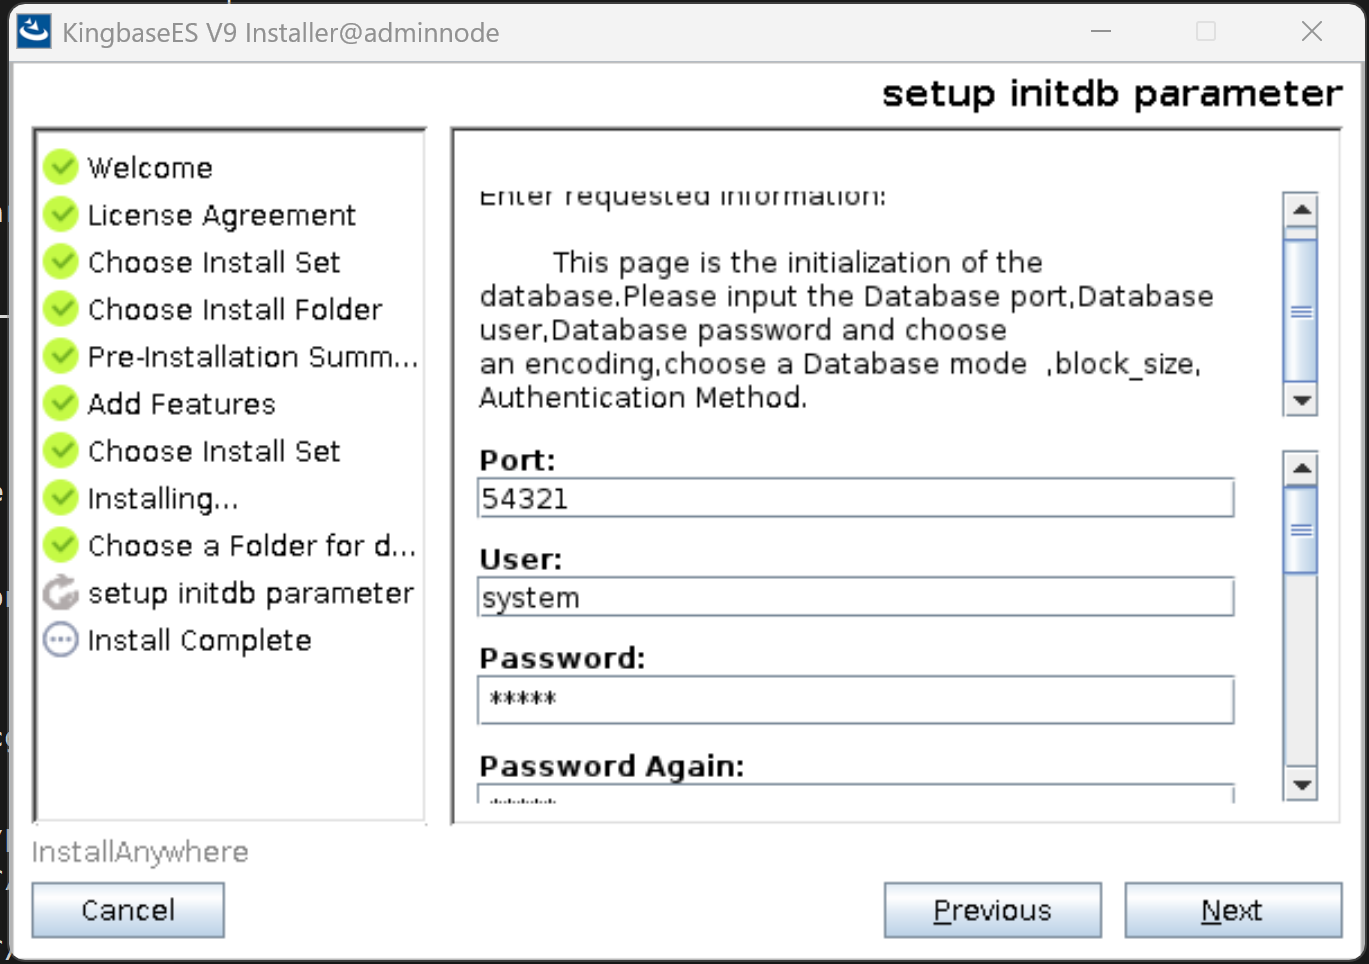Viewport: 1369px width, 964px height.
Task: Cancel the installation
Action: coord(128,910)
